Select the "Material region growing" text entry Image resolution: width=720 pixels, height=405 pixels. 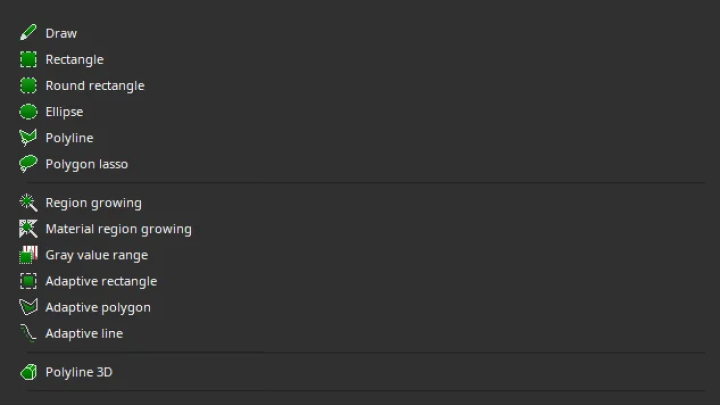pos(118,229)
